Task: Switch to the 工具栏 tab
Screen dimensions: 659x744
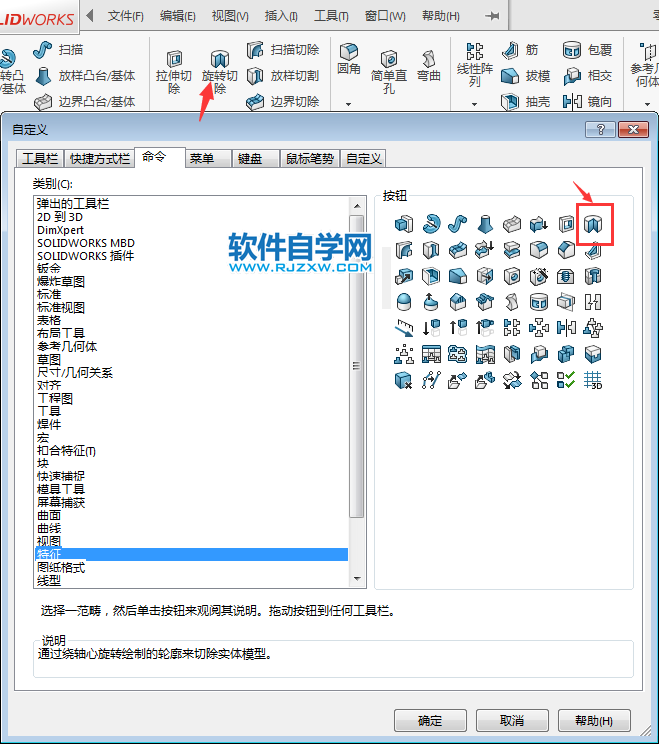Action: pyautogui.click(x=40, y=158)
